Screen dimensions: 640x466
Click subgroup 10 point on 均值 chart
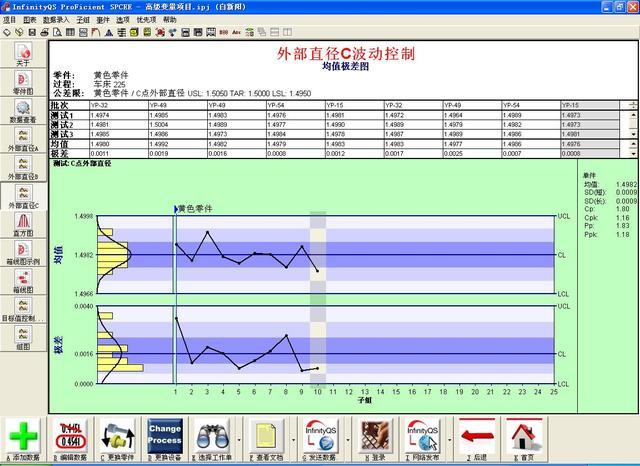318,271
